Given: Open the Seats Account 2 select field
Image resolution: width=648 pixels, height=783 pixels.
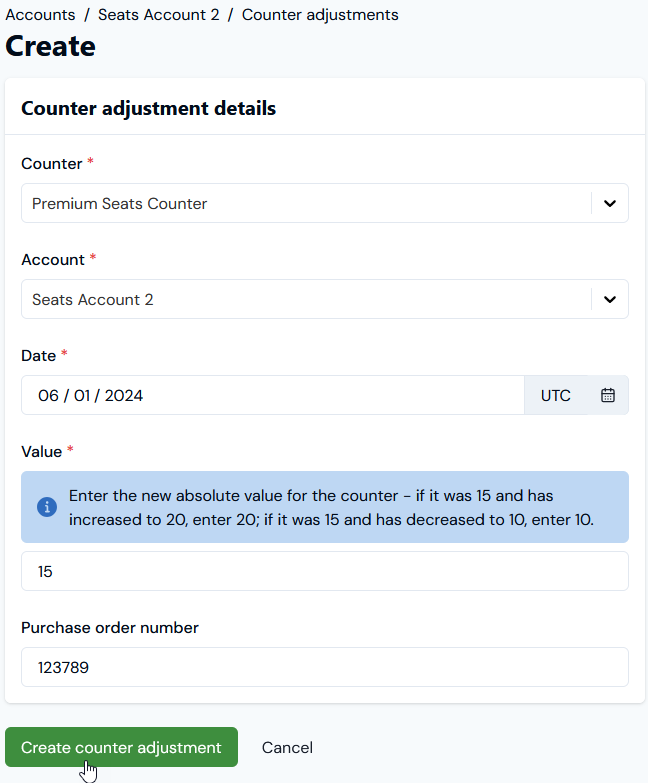Looking at the screenshot, I should click(x=324, y=299).
